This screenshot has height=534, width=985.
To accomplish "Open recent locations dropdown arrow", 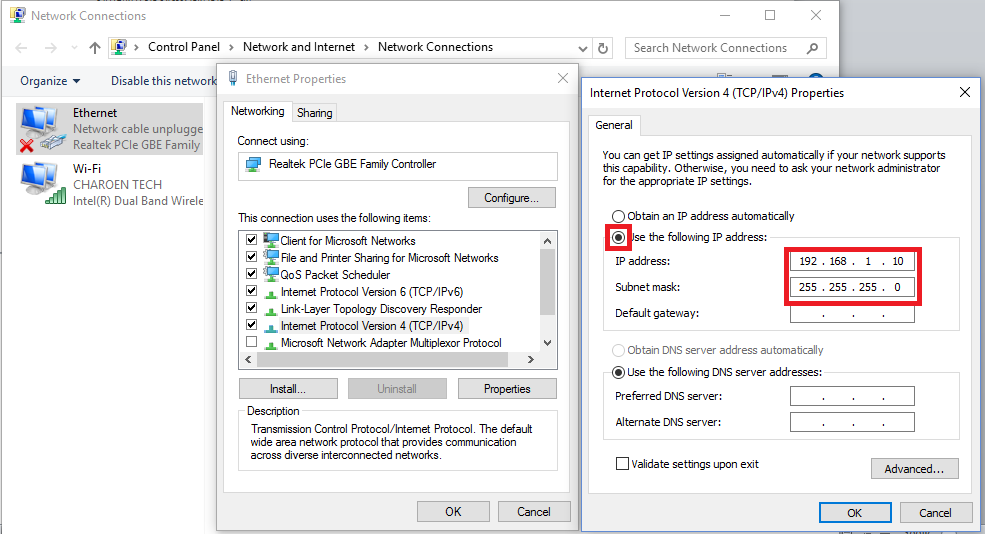I will (74, 48).
